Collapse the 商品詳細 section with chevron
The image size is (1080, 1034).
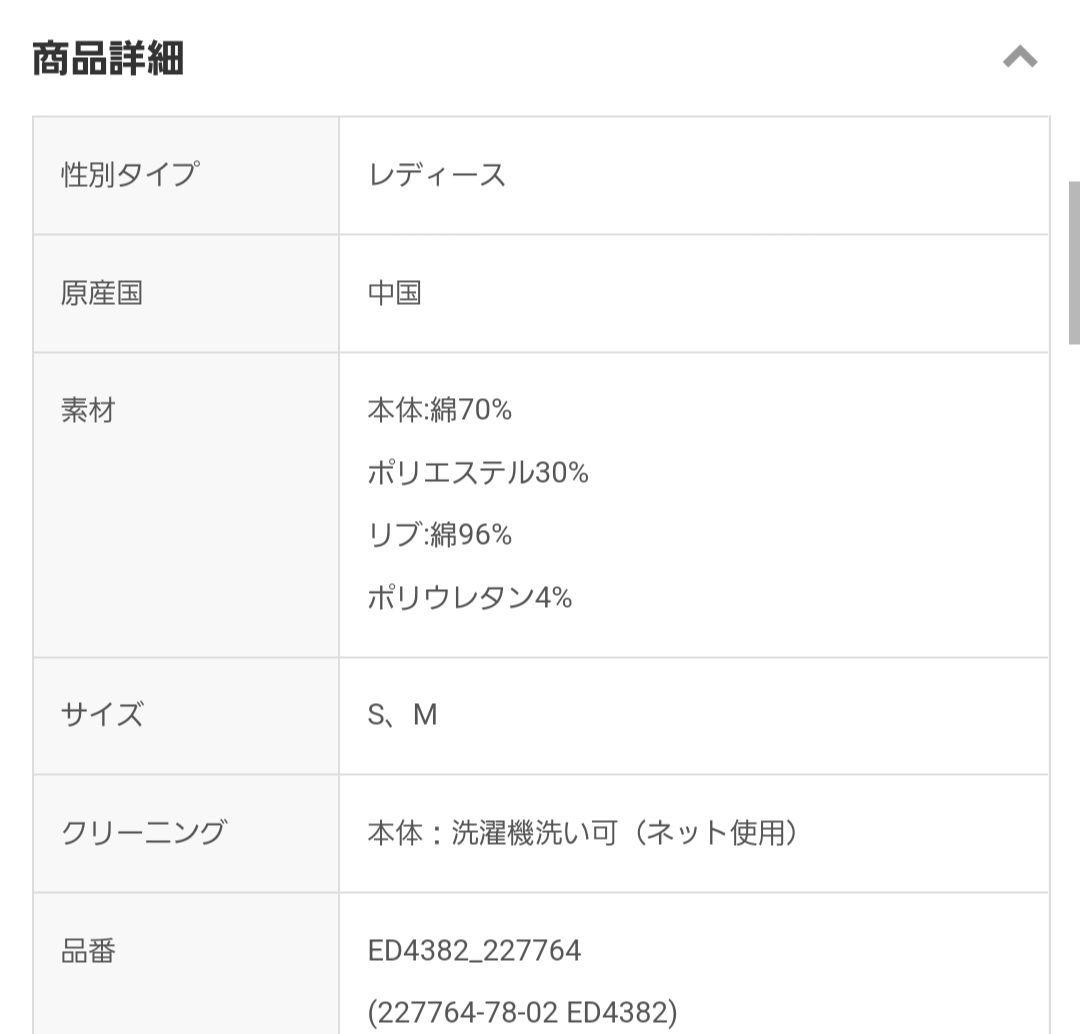1020,57
